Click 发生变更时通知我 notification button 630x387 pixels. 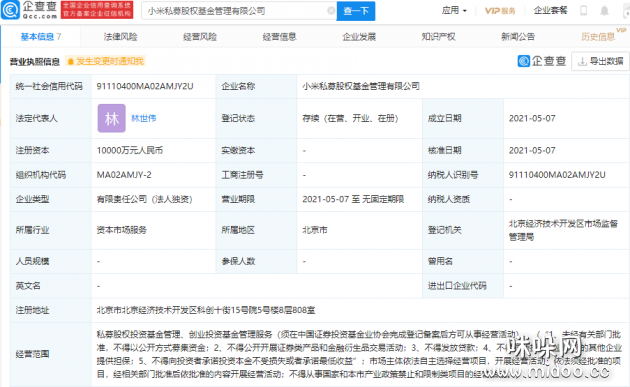[x=106, y=61]
